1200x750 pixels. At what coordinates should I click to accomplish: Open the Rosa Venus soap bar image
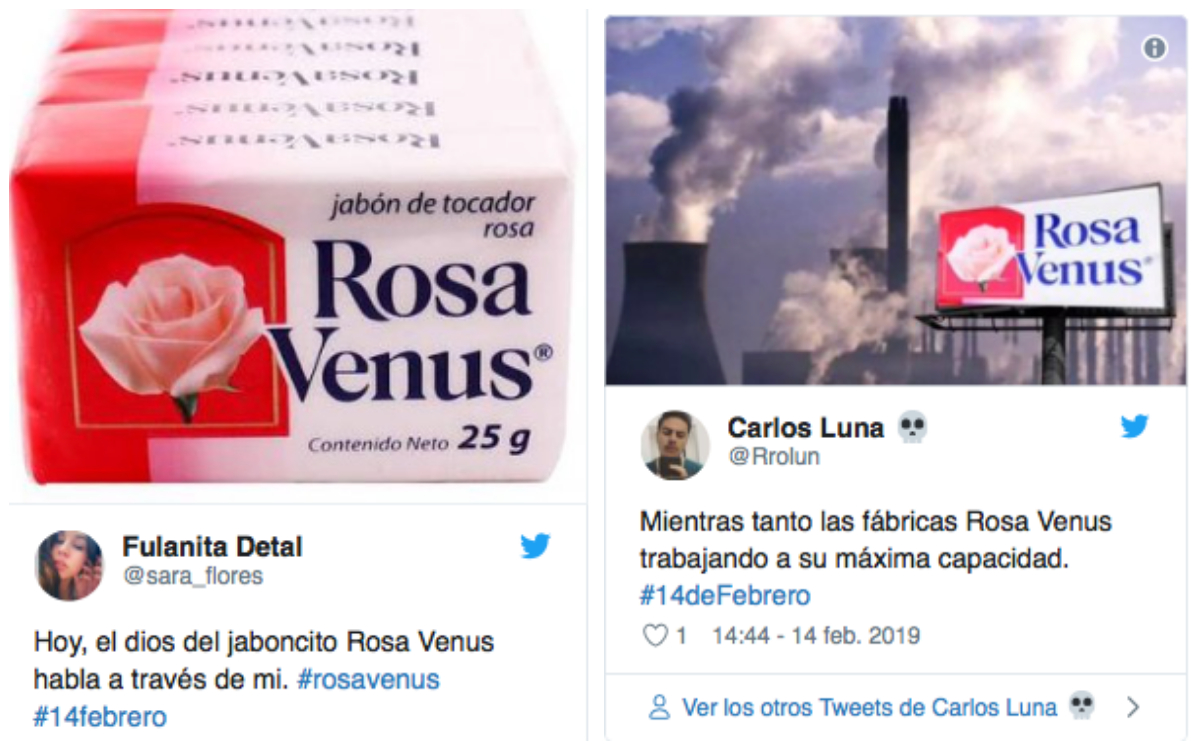click(x=297, y=248)
